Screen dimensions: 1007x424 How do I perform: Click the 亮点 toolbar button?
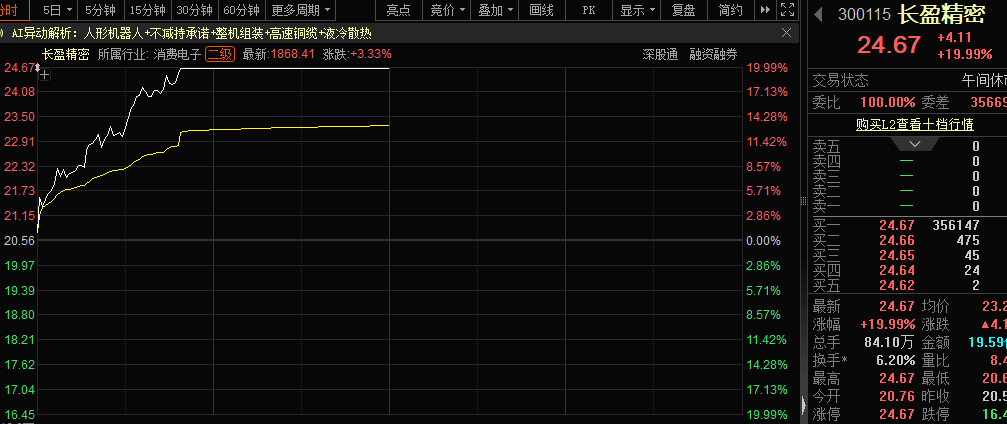pyautogui.click(x=398, y=10)
